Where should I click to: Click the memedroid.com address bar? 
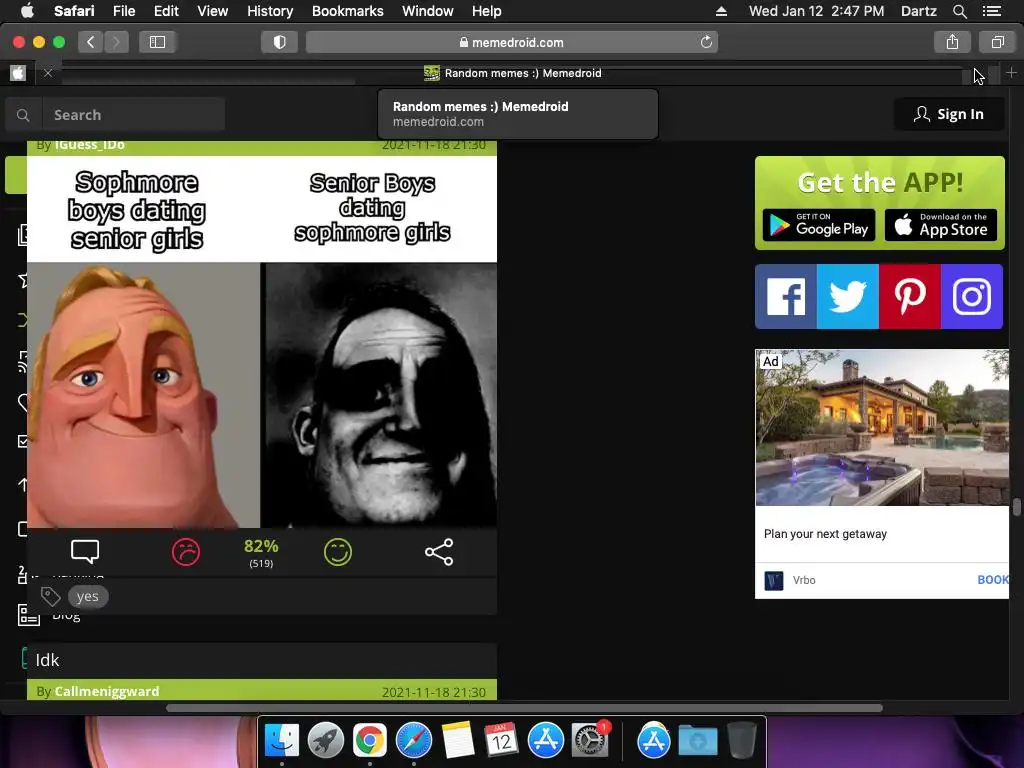[x=512, y=42]
